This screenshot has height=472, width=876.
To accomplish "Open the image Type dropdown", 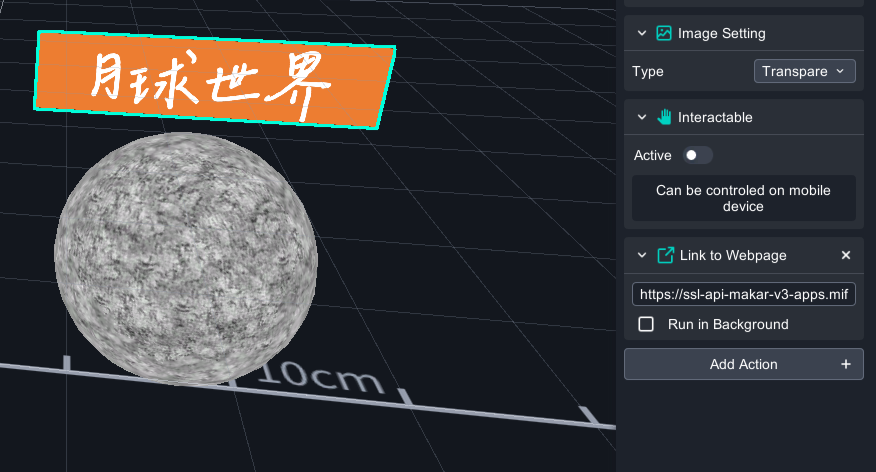I will 804,71.
